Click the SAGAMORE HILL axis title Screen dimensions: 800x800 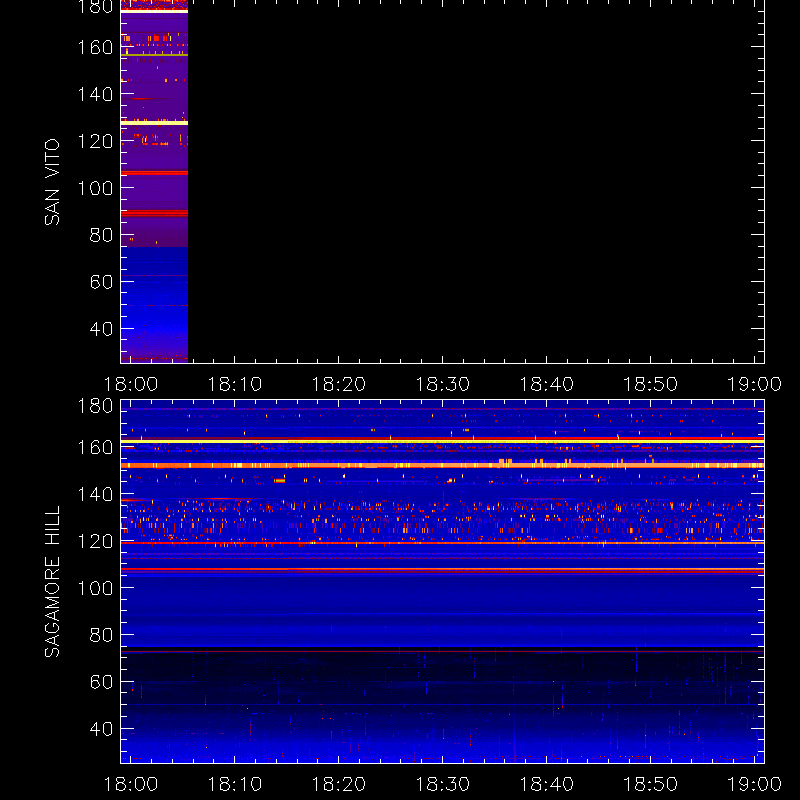tap(52, 581)
